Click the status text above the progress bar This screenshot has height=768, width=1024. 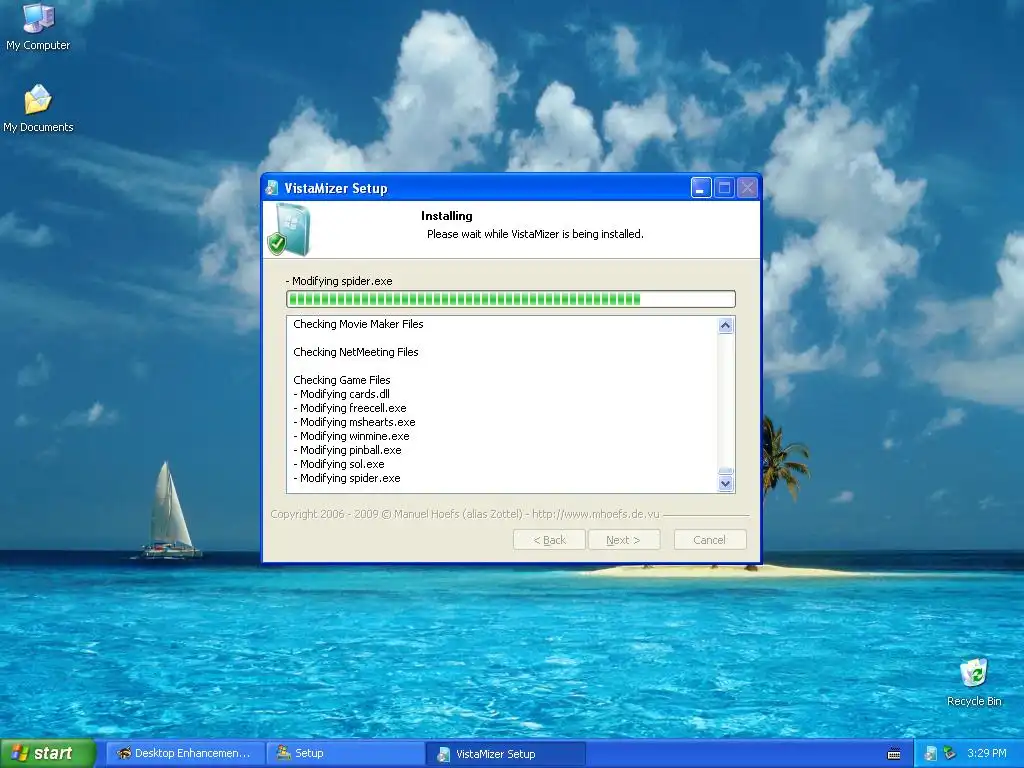339,281
